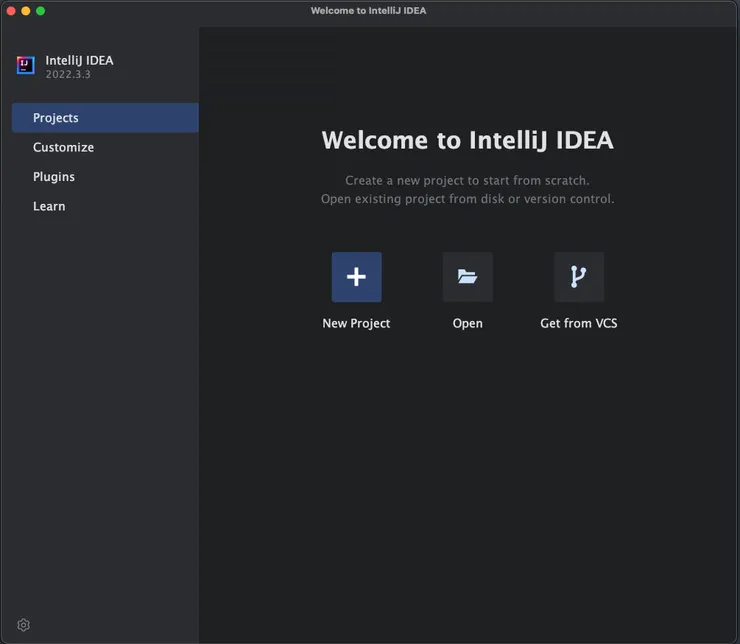Select the Projects tab in sidebar
This screenshot has width=740, height=644.
coord(105,117)
